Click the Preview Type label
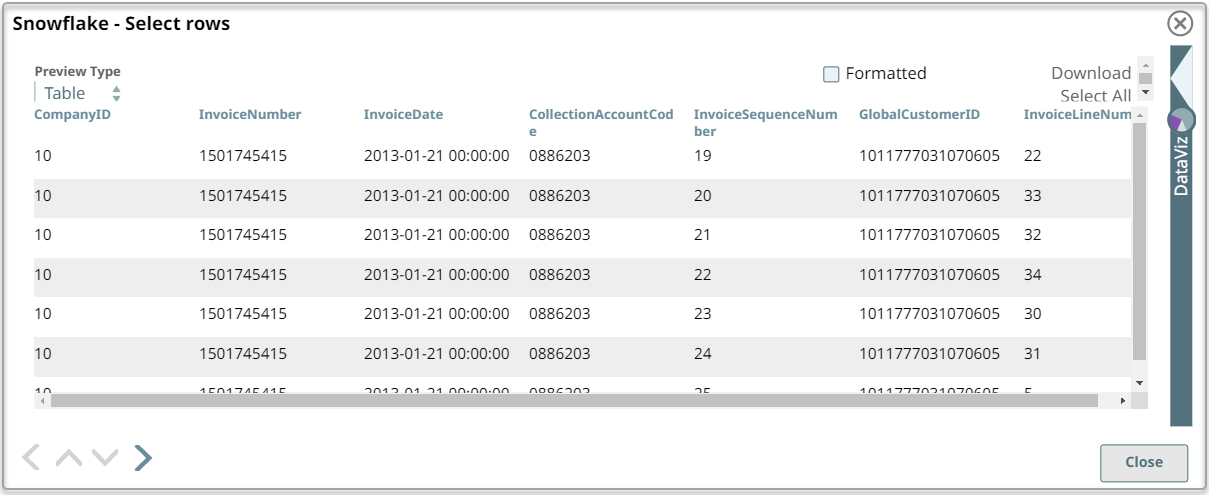 77,72
